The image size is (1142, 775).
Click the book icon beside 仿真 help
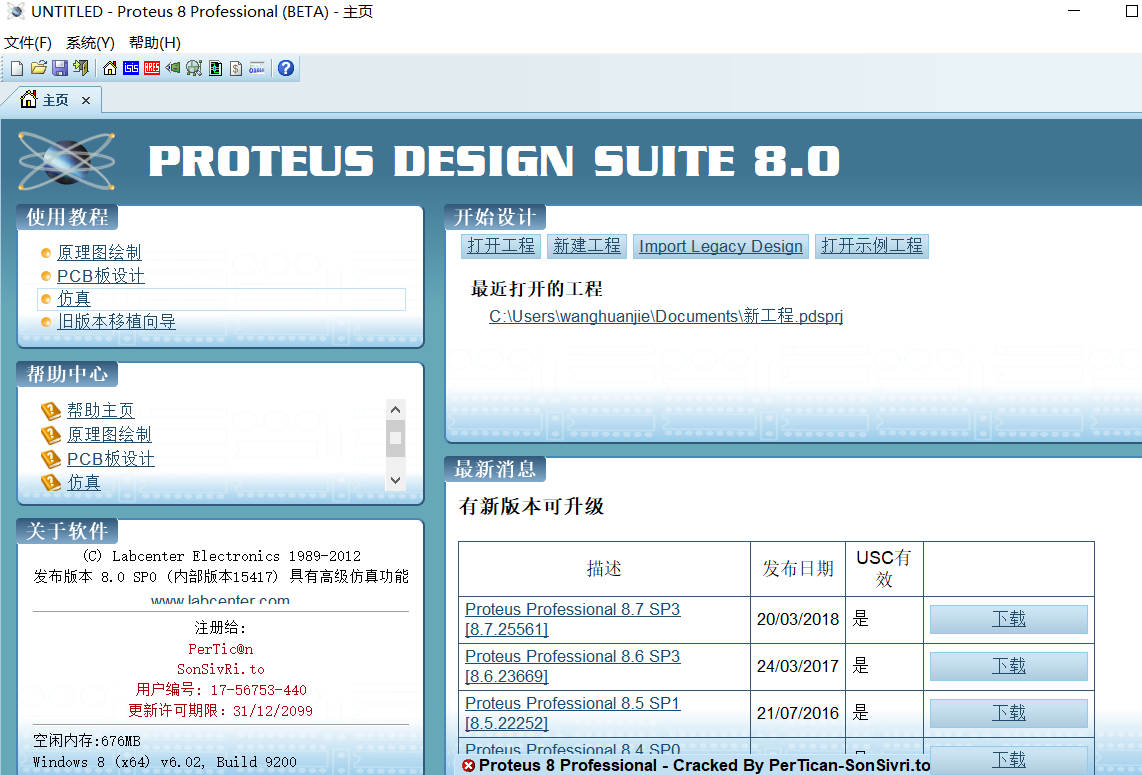(50, 482)
